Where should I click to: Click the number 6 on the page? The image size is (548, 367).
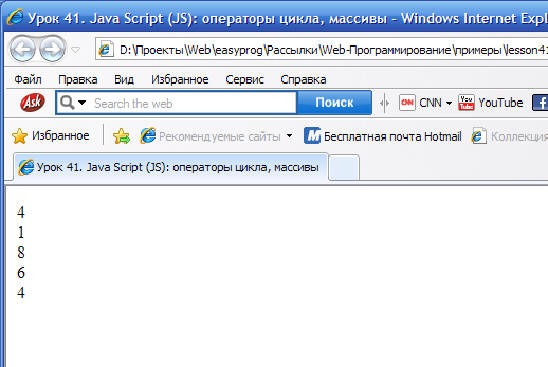click(21, 273)
